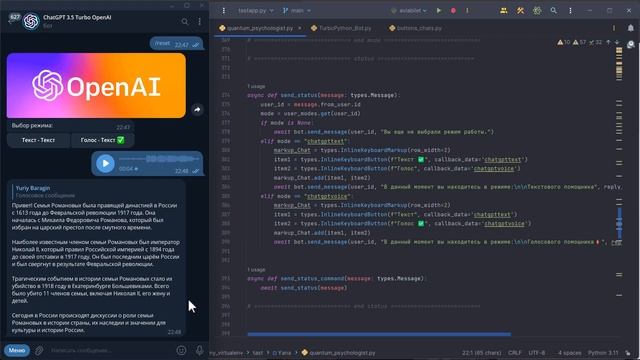The height and width of the screenshot is (360, 640).
Task: Click the "chatgpttext" string in elif line
Action: click(325, 141)
